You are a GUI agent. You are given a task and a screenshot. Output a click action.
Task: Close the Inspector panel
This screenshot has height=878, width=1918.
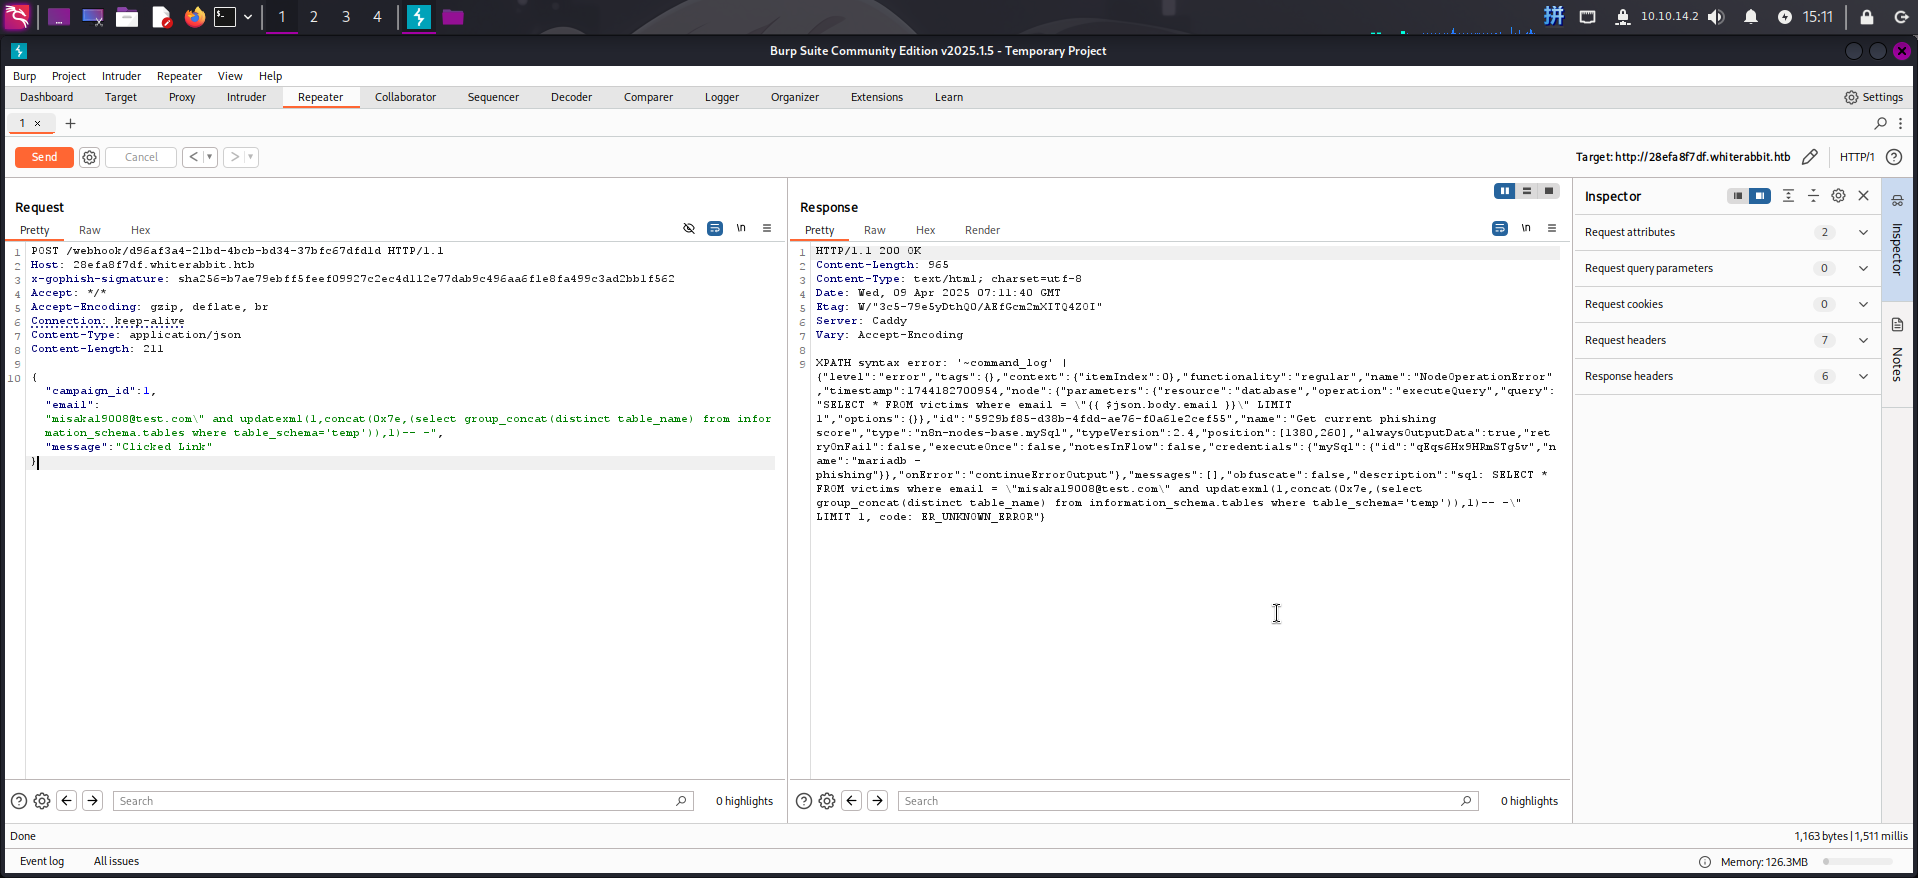1864,196
